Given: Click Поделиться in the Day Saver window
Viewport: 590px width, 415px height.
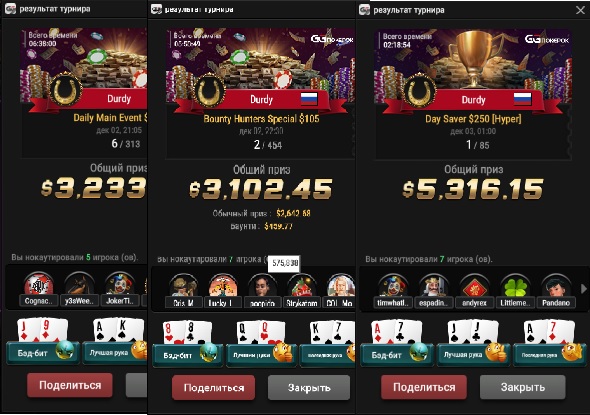Looking at the screenshot, I should pos(424,387).
